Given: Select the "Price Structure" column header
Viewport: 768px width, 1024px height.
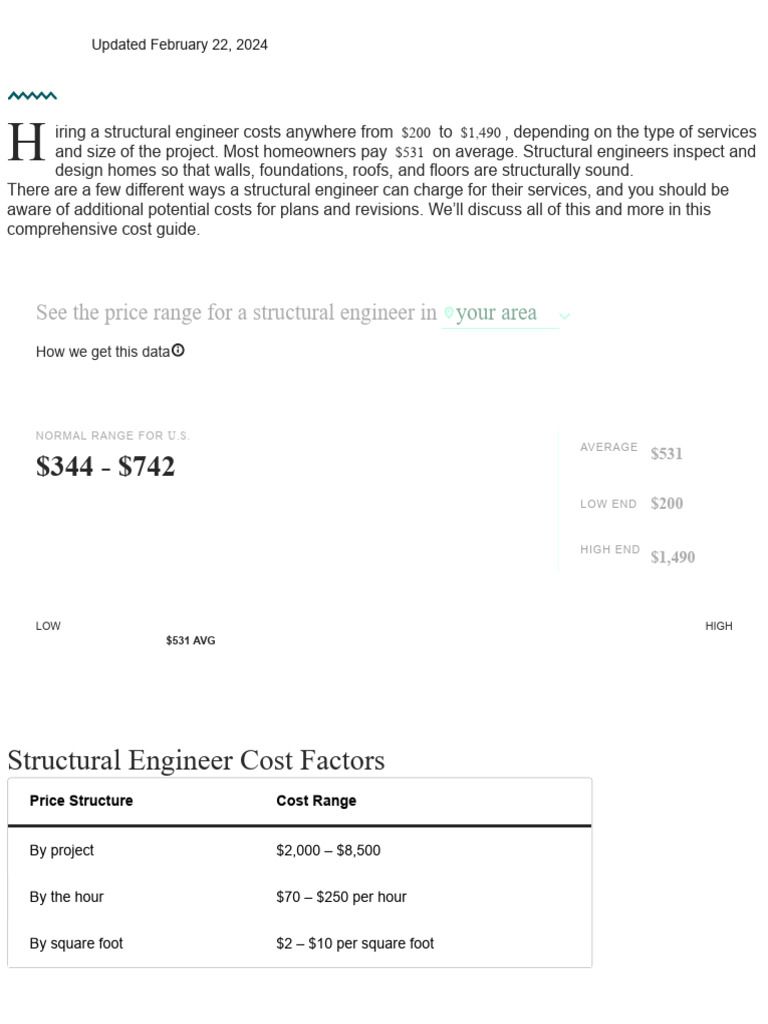Looking at the screenshot, I should tap(81, 801).
